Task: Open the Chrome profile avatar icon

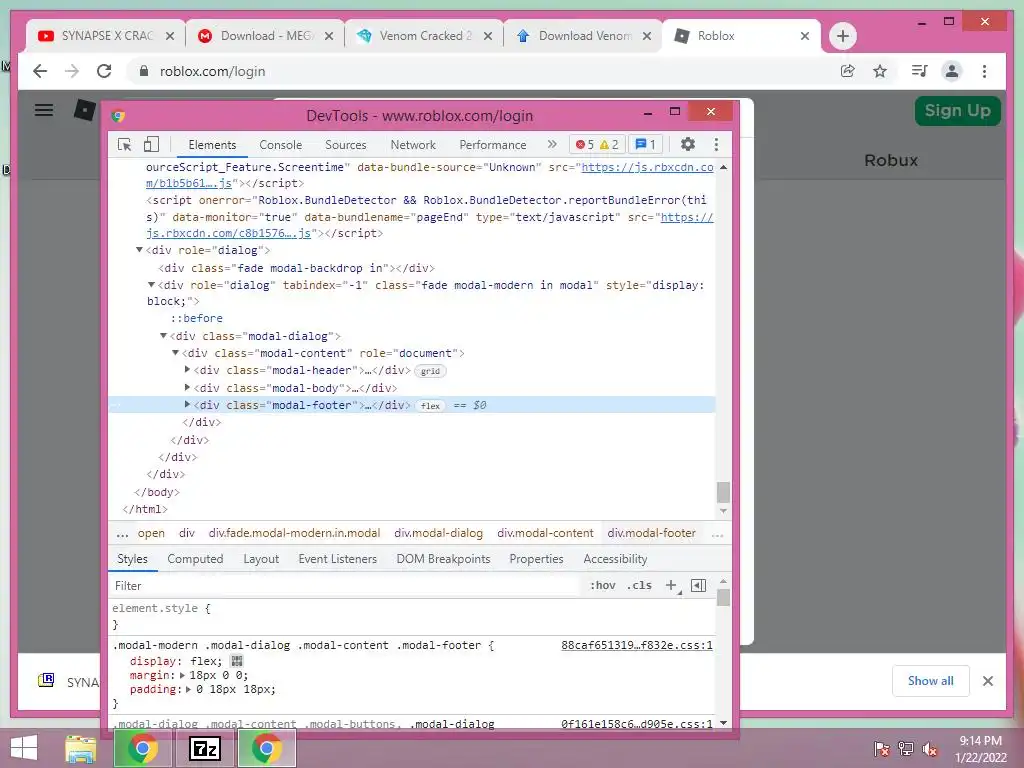Action: pyautogui.click(x=952, y=71)
